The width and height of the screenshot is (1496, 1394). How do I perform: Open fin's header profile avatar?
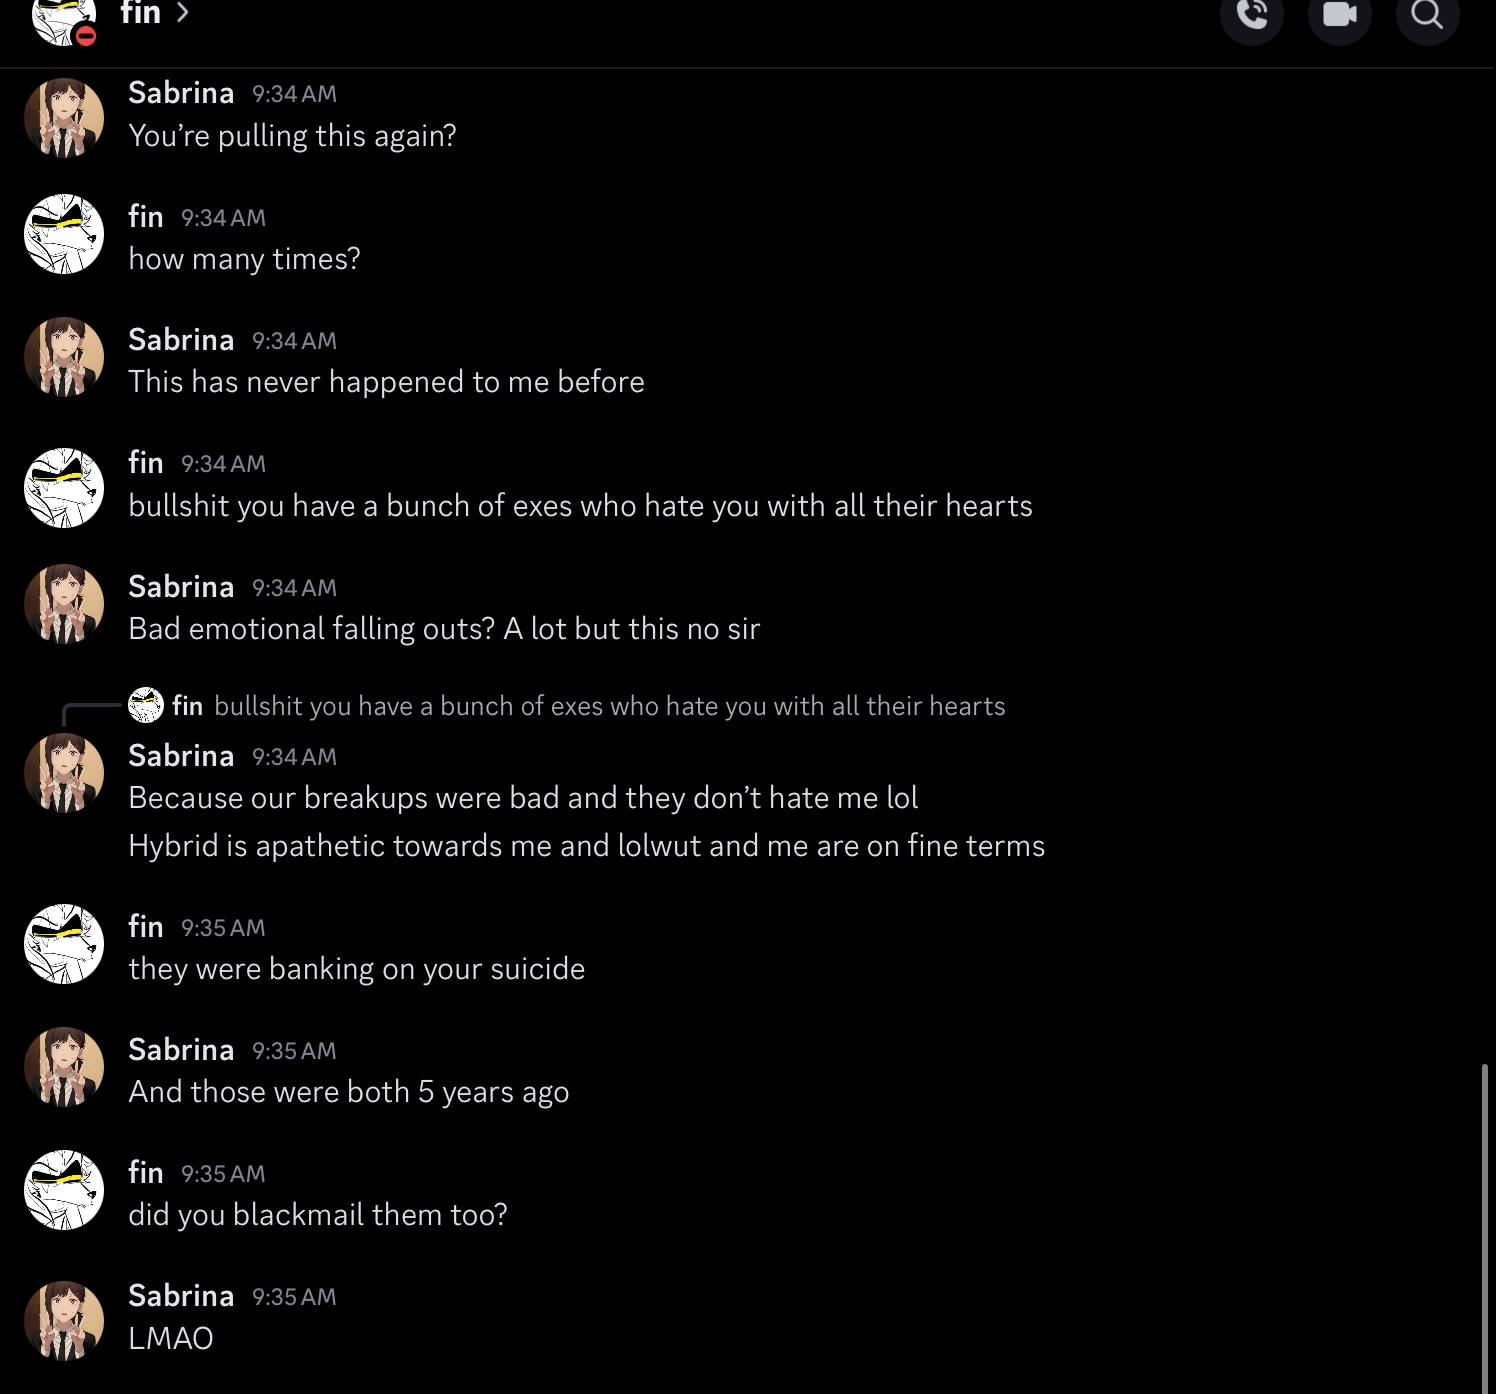(63, 20)
